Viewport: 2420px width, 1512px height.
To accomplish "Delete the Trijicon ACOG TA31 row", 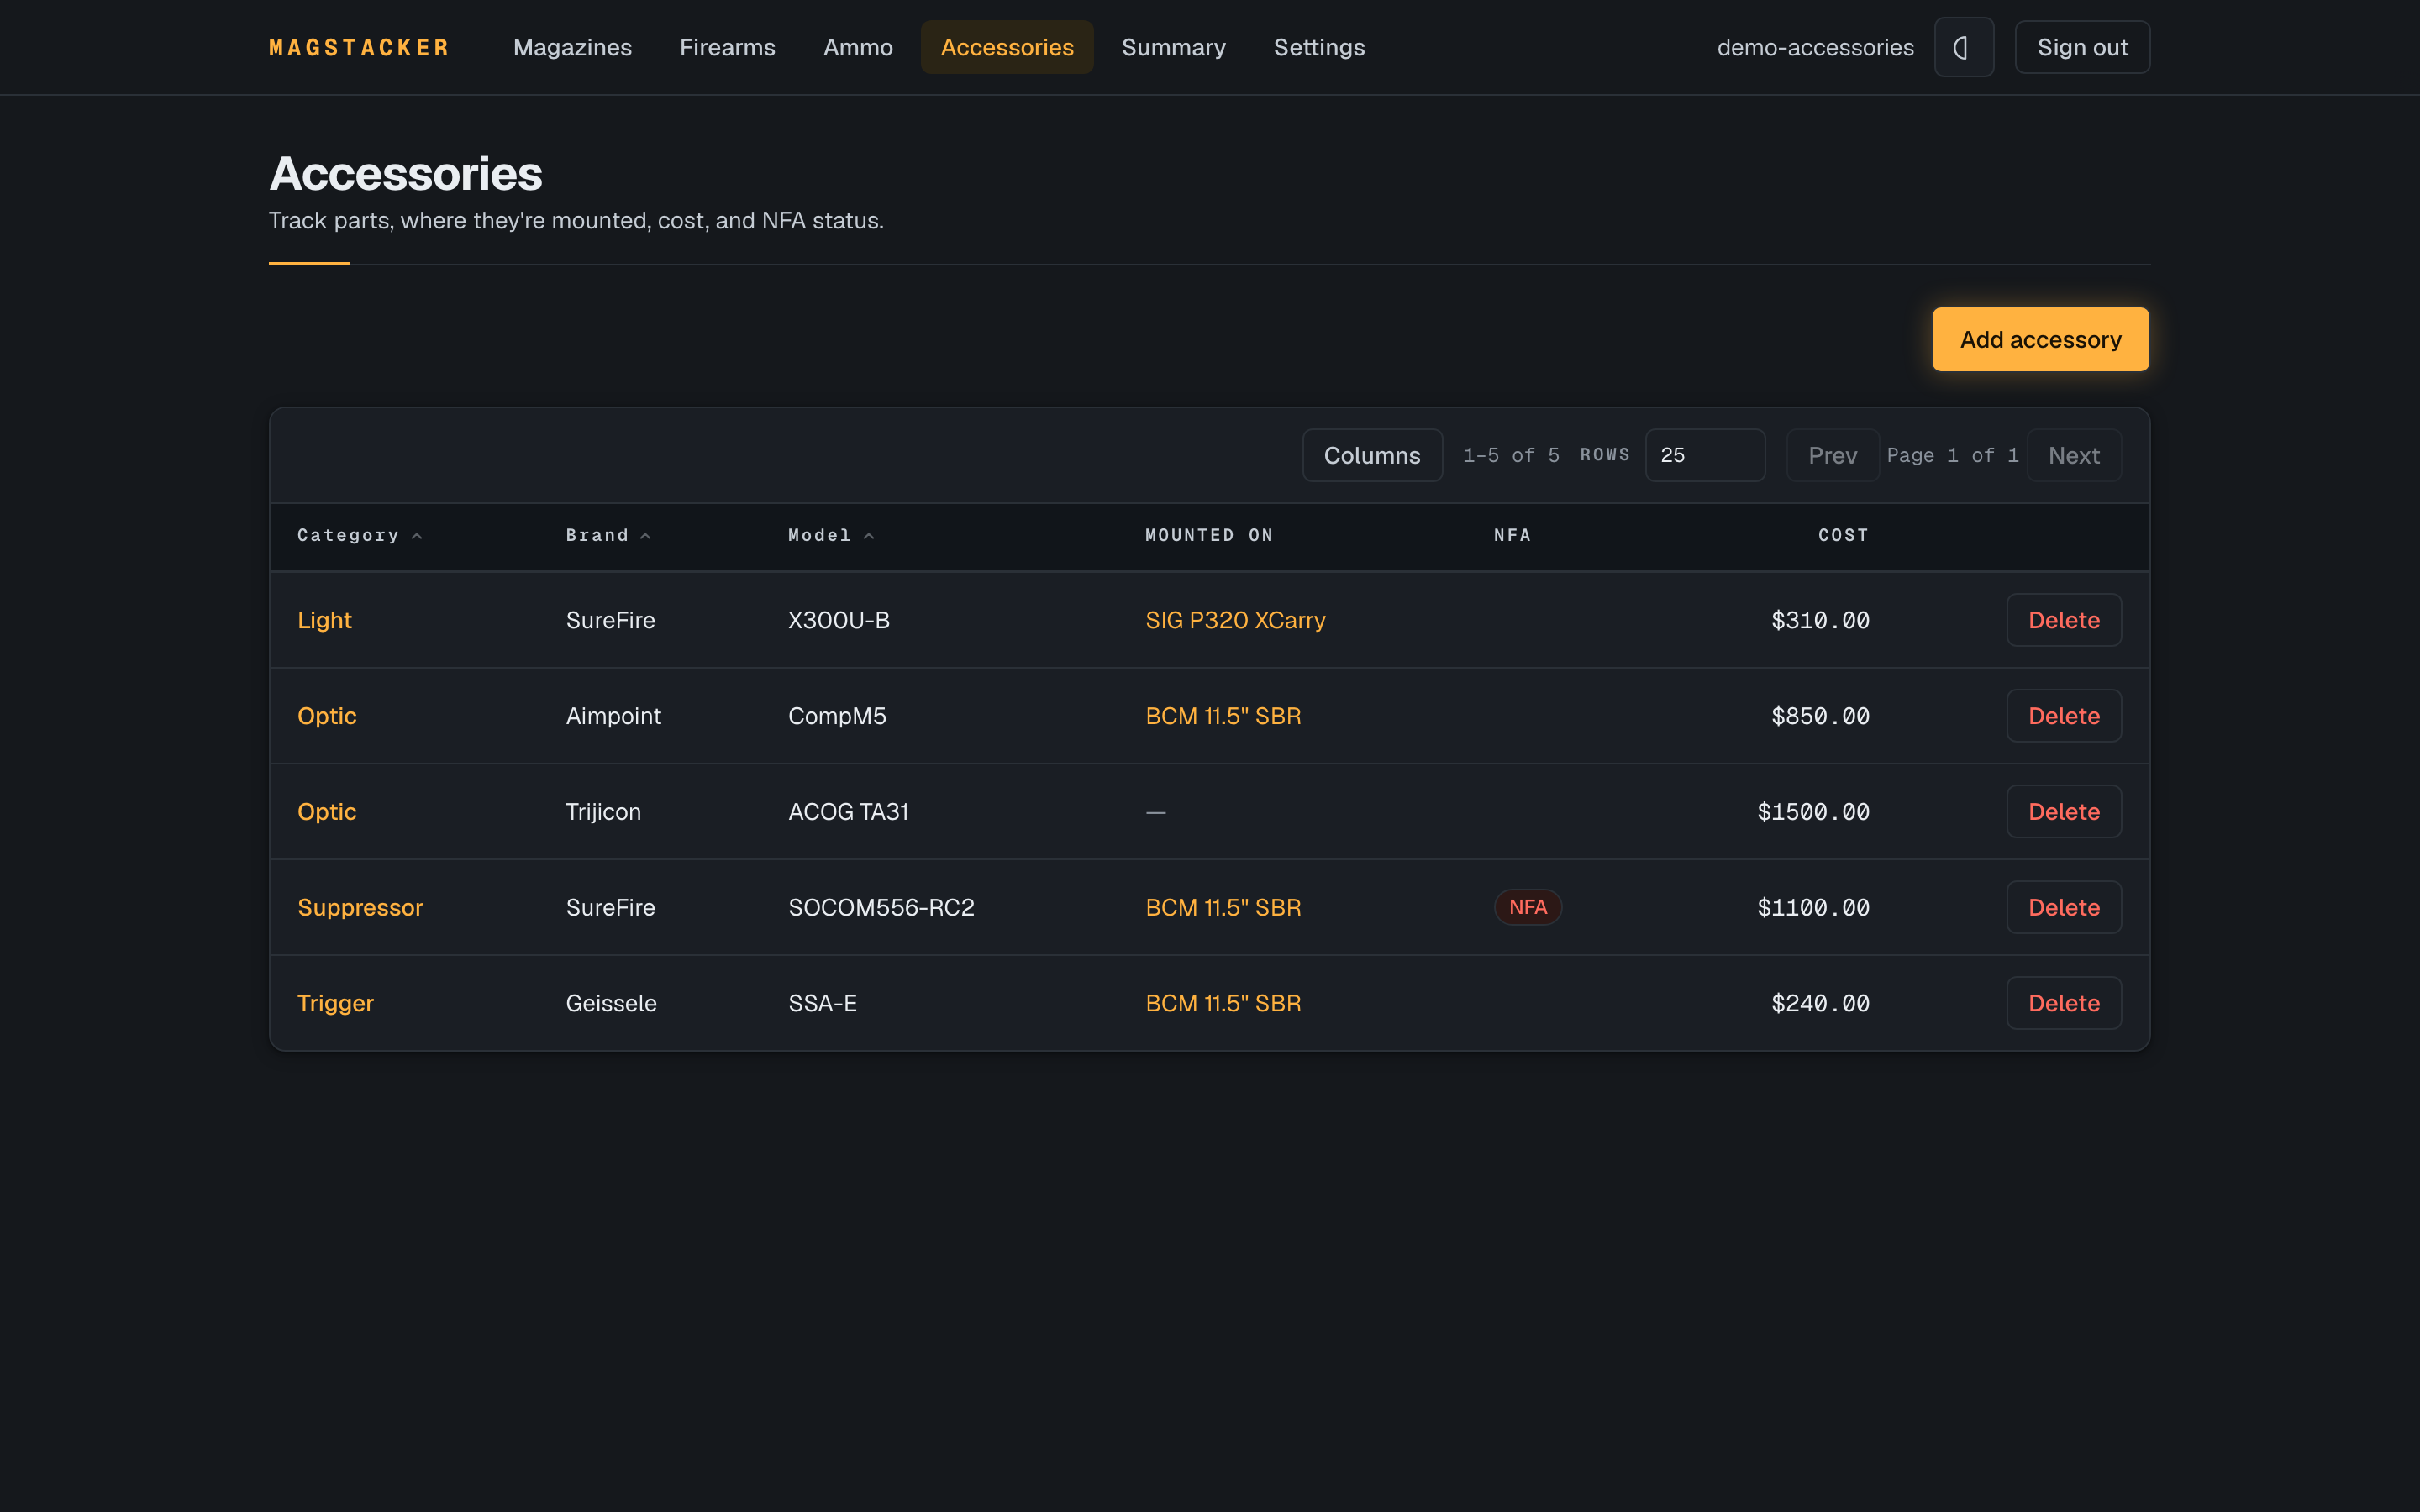I will pyautogui.click(x=2063, y=811).
